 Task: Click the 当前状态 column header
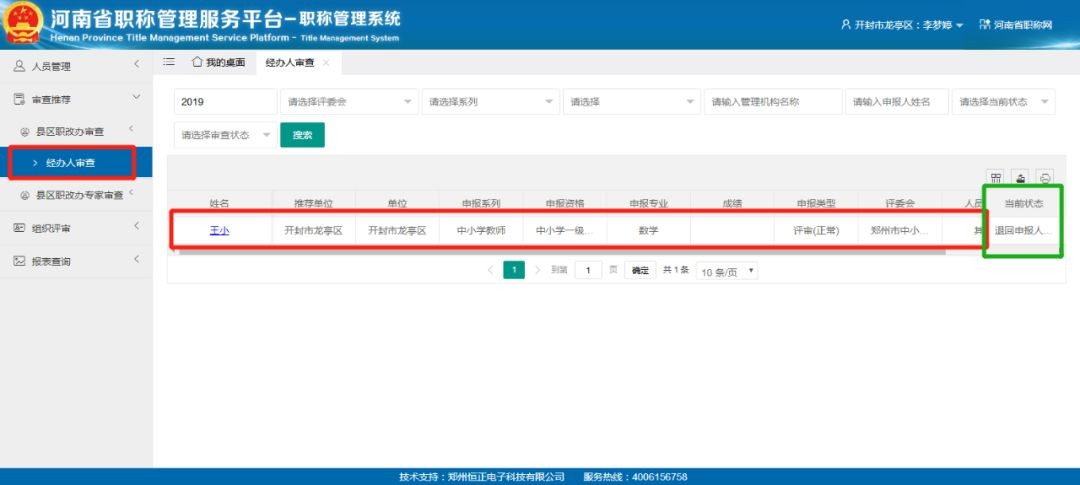pos(1024,203)
